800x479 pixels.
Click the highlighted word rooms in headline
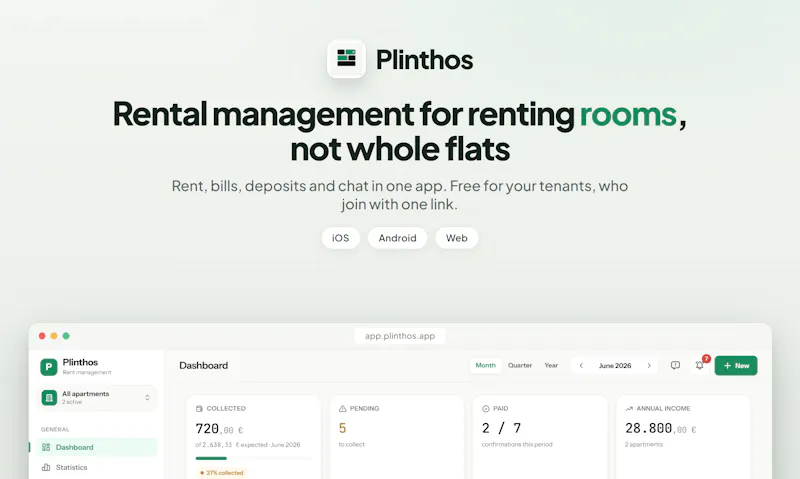pos(628,114)
